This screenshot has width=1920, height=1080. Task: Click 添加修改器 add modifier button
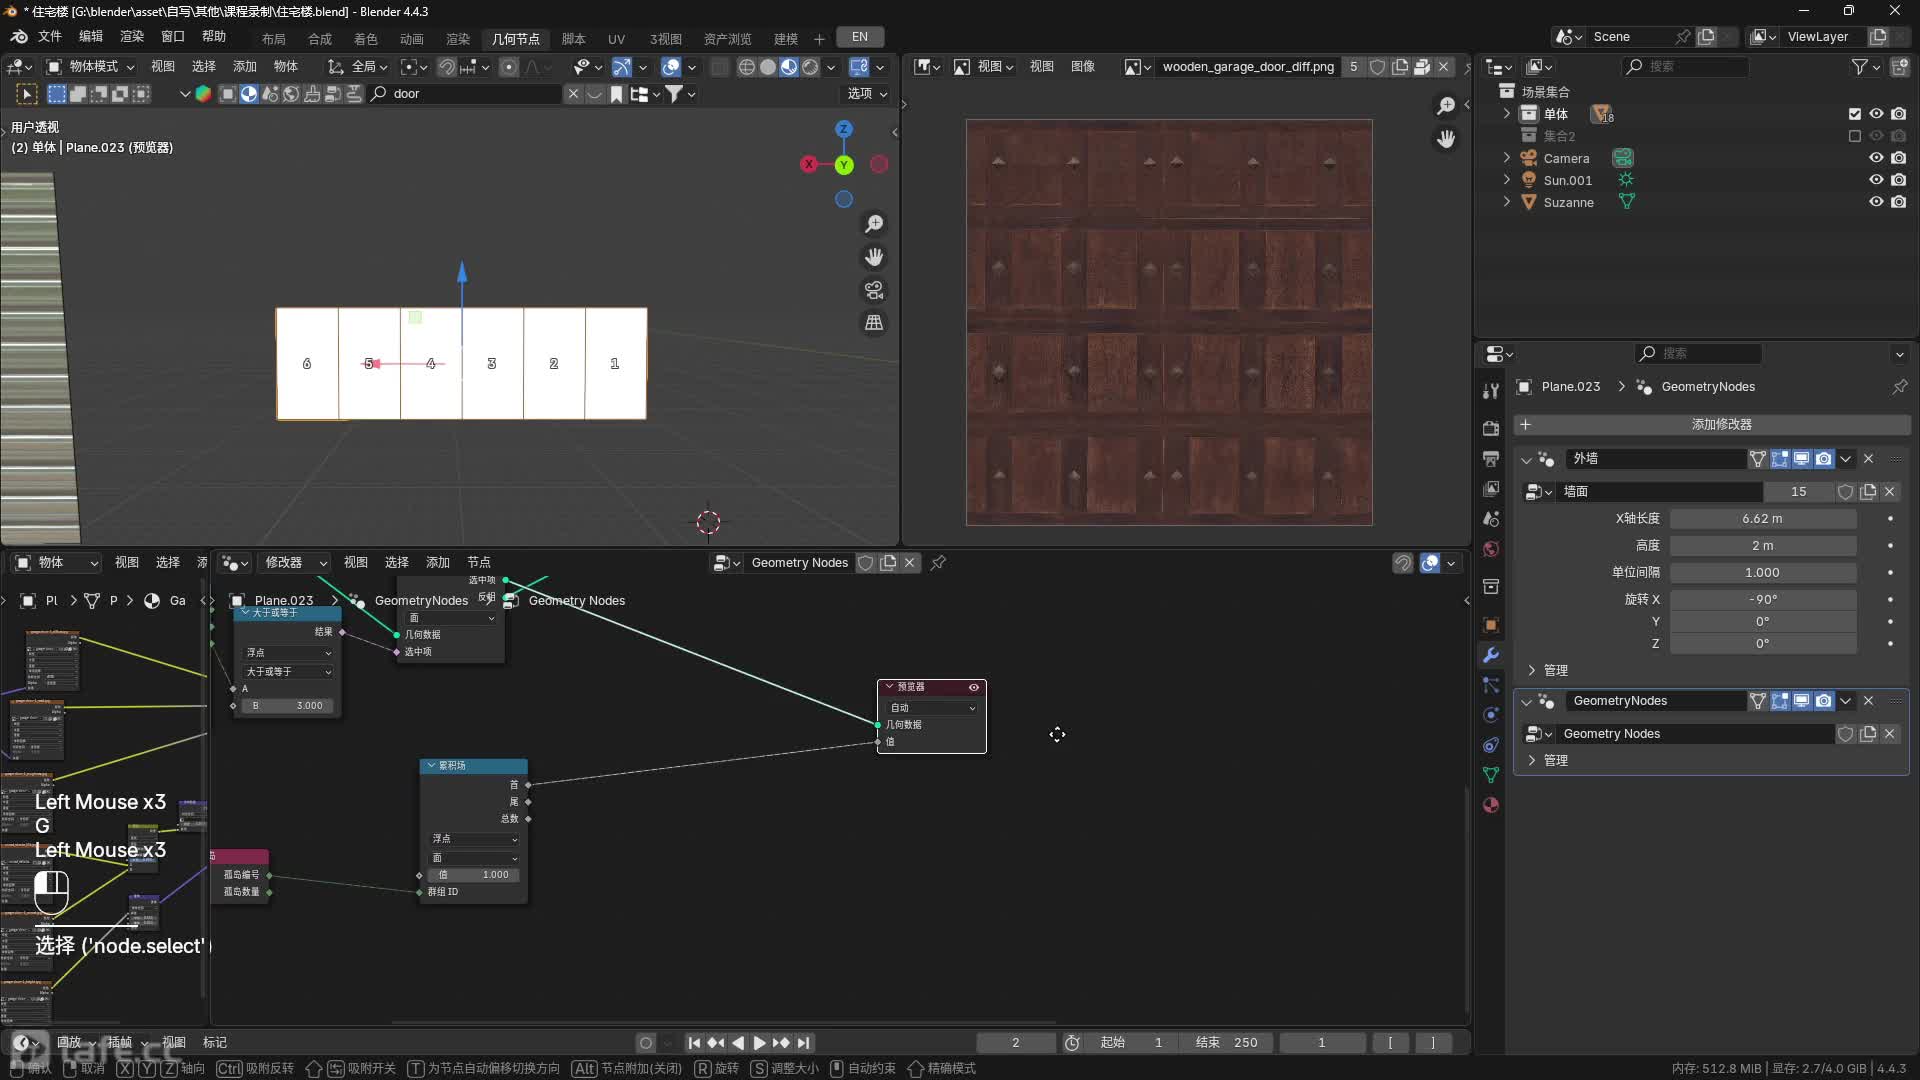tap(1712, 425)
